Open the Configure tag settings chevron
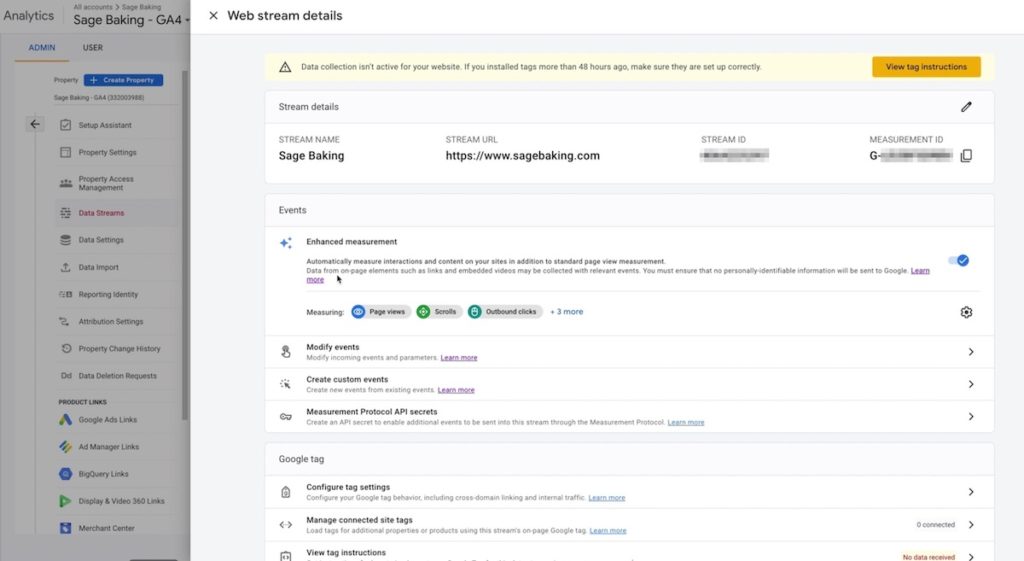 tap(970, 492)
